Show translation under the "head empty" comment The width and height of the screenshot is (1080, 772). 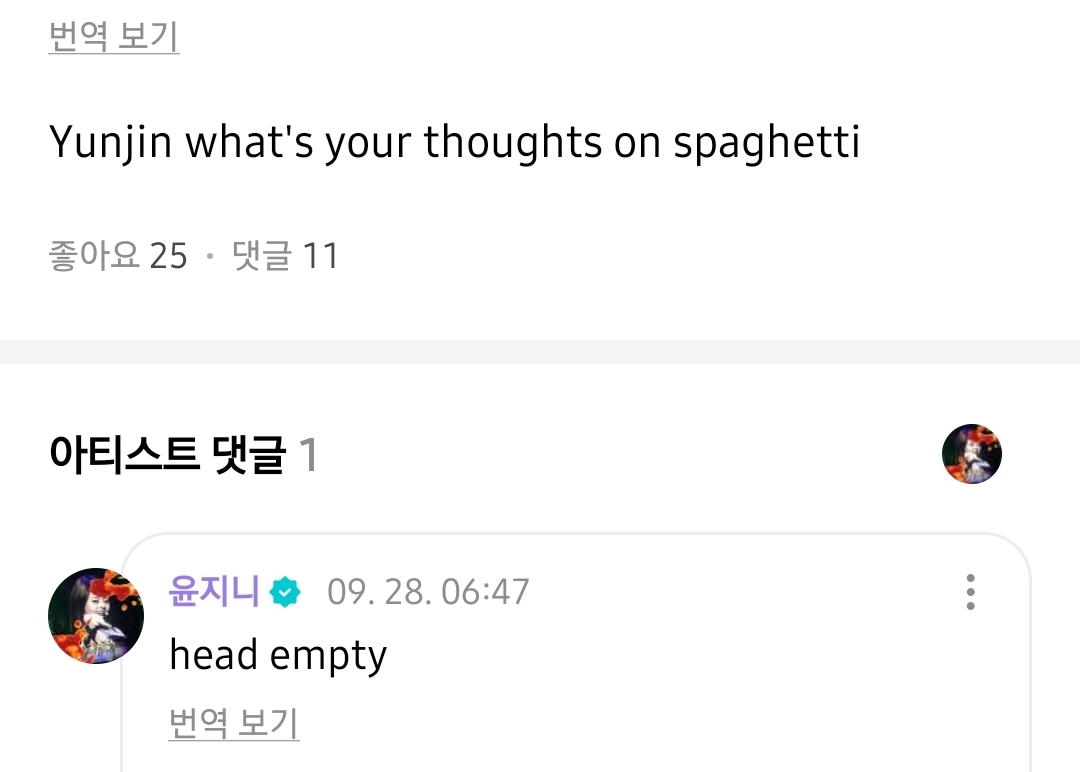(234, 723)
